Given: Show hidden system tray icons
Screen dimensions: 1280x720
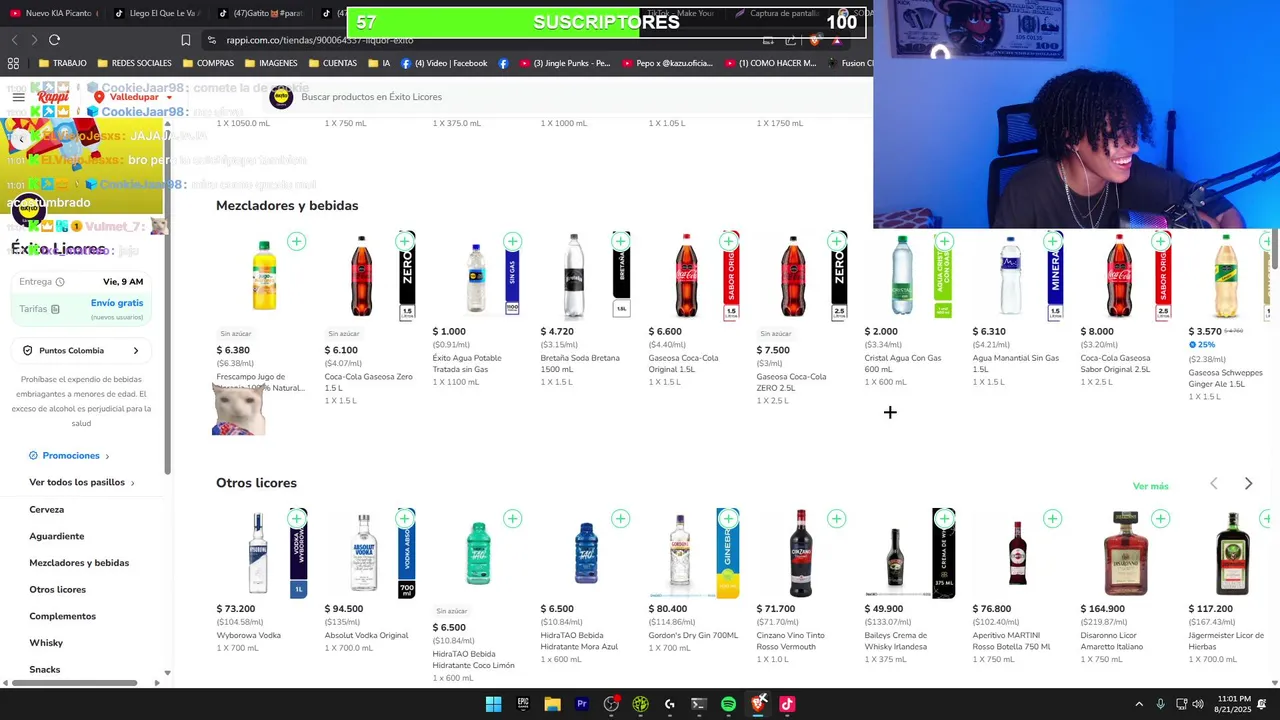Looking at the screenshot, I should [1138, 704].
